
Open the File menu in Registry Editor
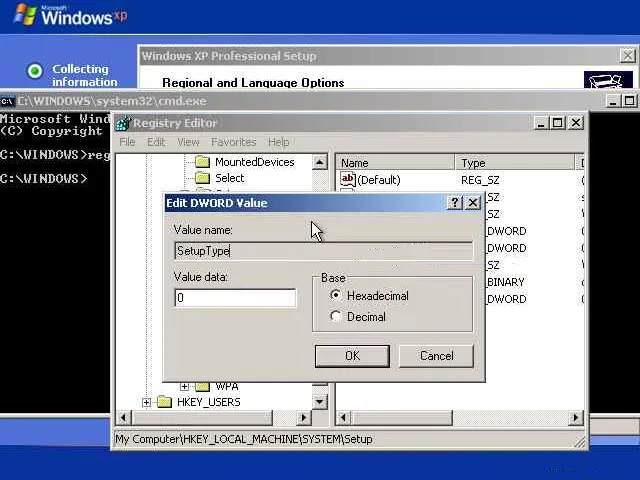(x=127, y=142)
